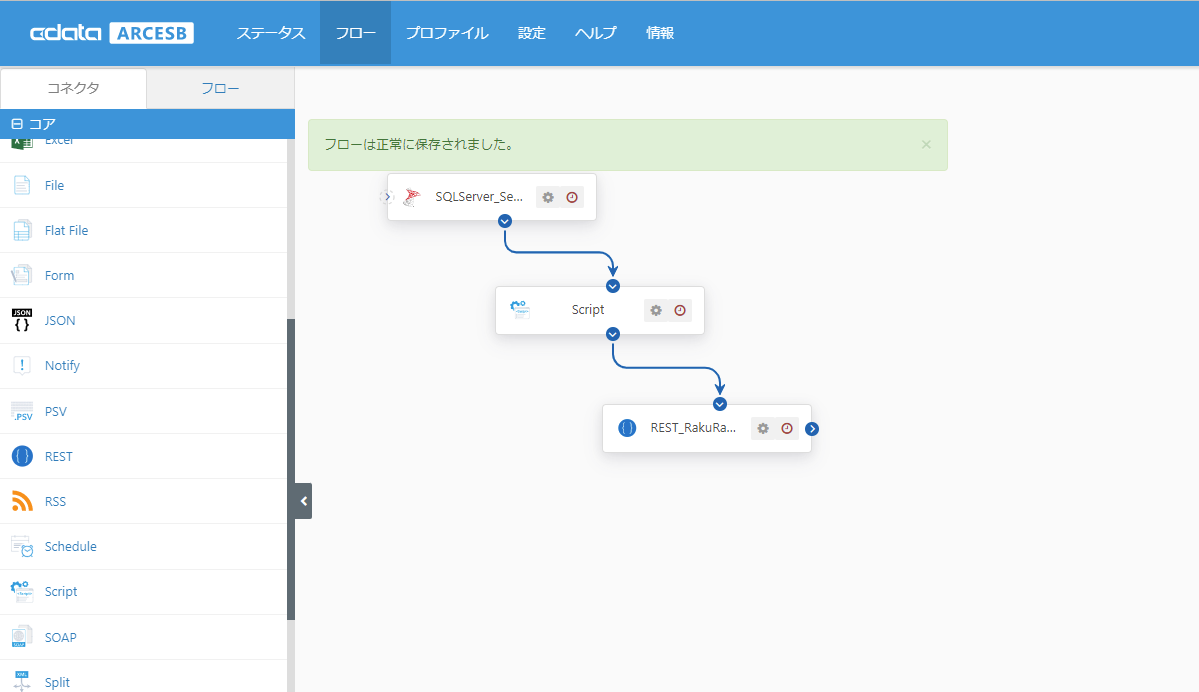Image resolution: width=1199 pixels, height=692 pixels.
Task: Open the ステータス menu
Action: [x=271, y=33]
